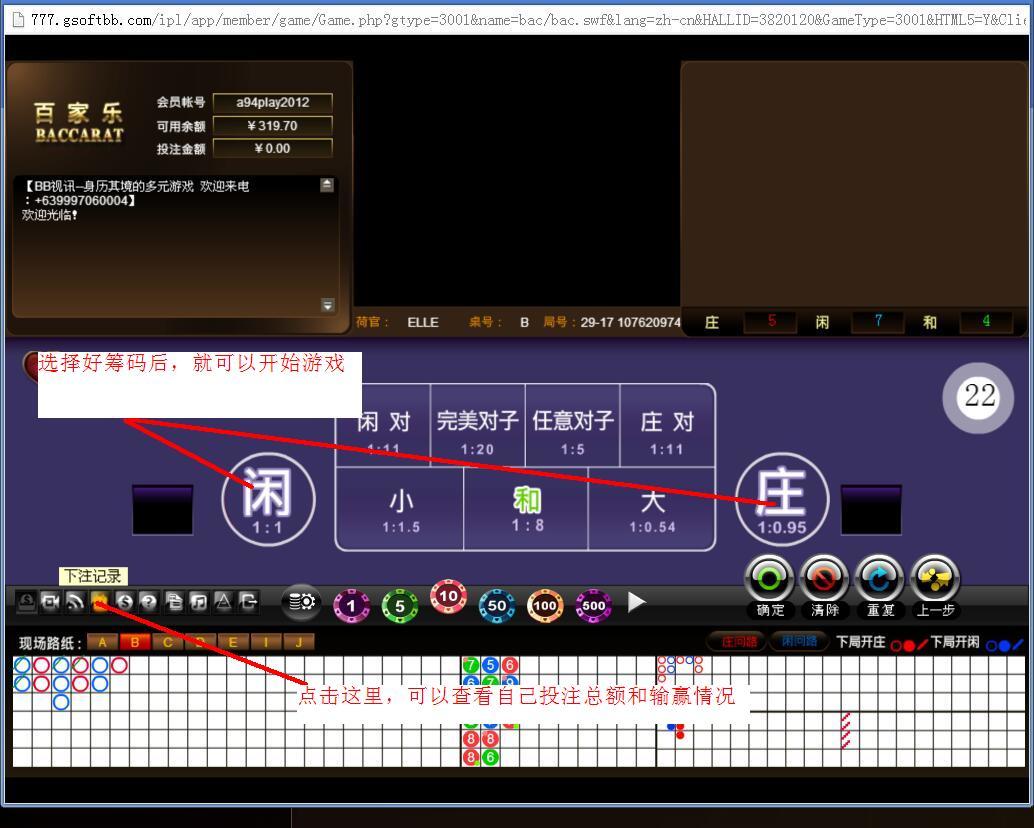Open the deposit tray icon in the toolbar

click(26, 601)
